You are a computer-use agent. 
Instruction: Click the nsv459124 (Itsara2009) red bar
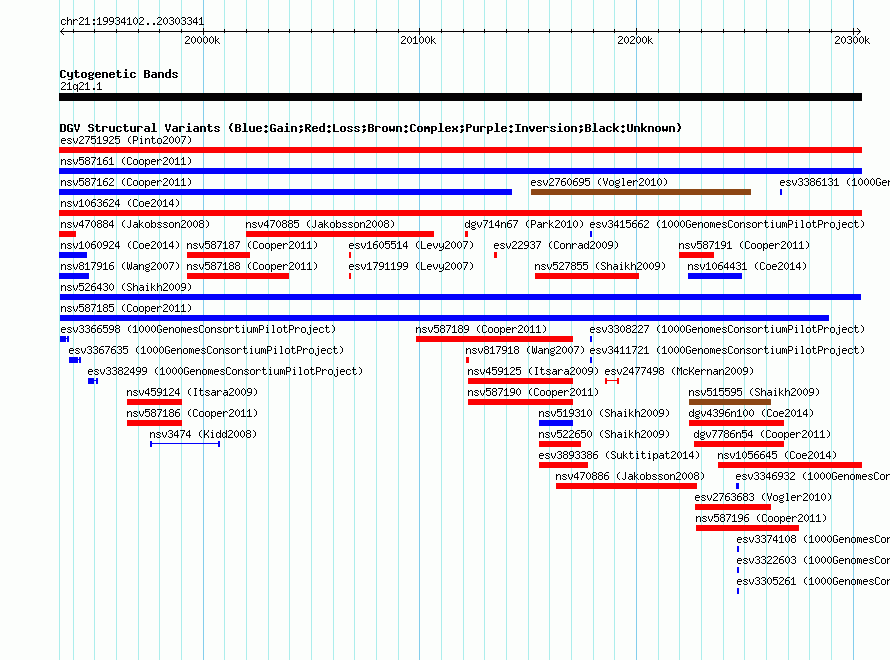pos(154,402)
